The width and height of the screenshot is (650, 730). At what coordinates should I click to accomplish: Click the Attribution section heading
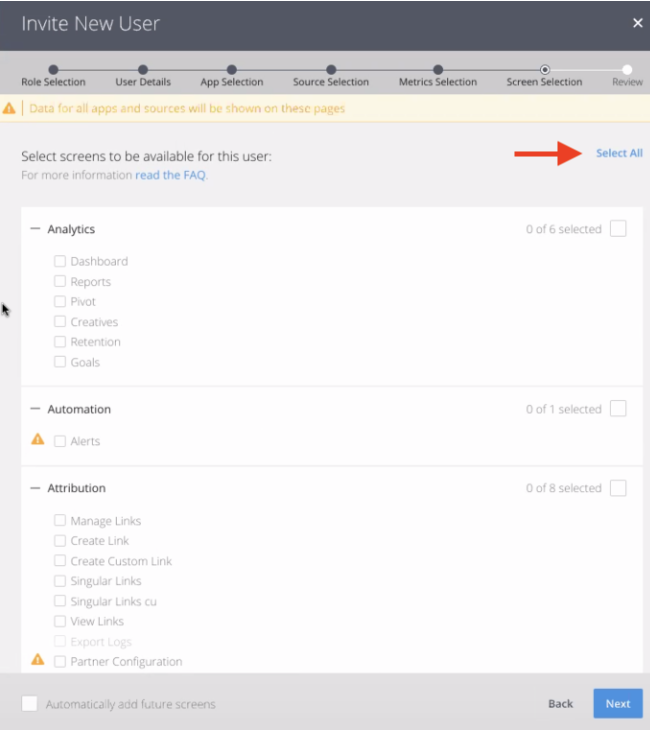click(x=77, y=488)
